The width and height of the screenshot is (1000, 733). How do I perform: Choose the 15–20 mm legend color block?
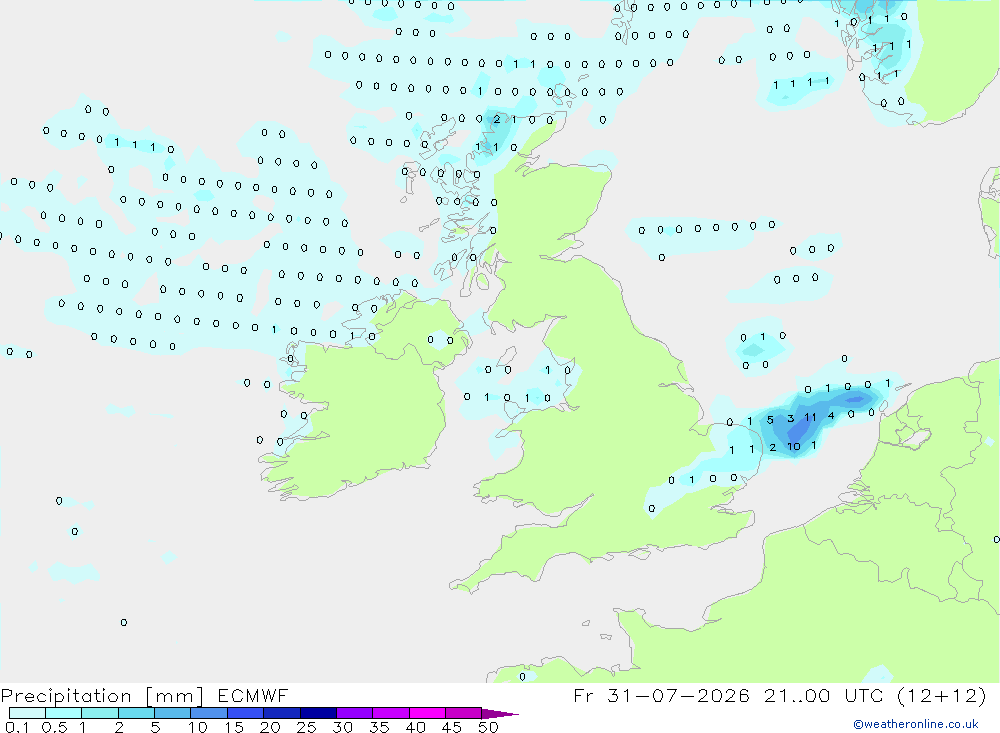[x=245, y=713]
